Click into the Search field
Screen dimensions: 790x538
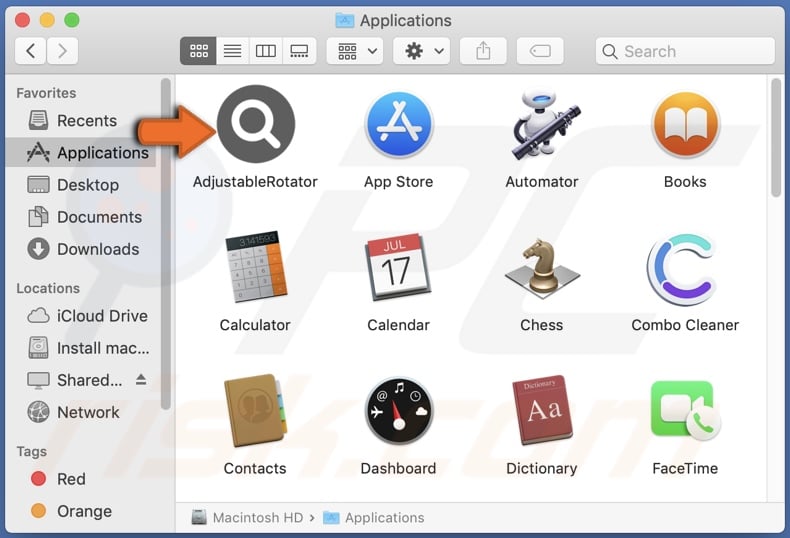(685, 51)
